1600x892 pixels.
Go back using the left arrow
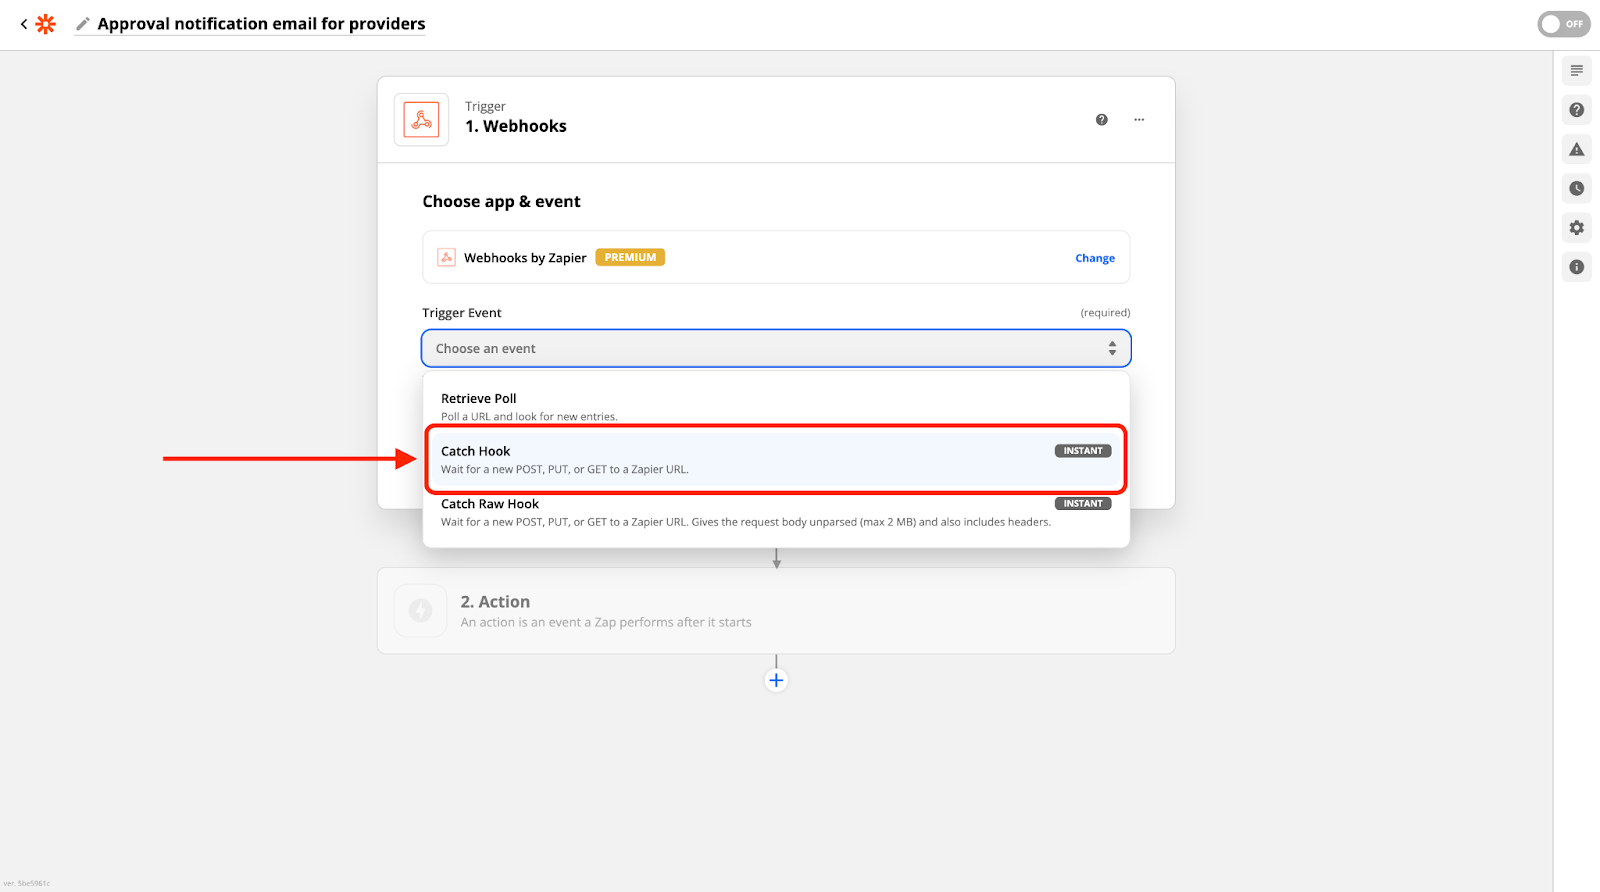coord(24,24)
